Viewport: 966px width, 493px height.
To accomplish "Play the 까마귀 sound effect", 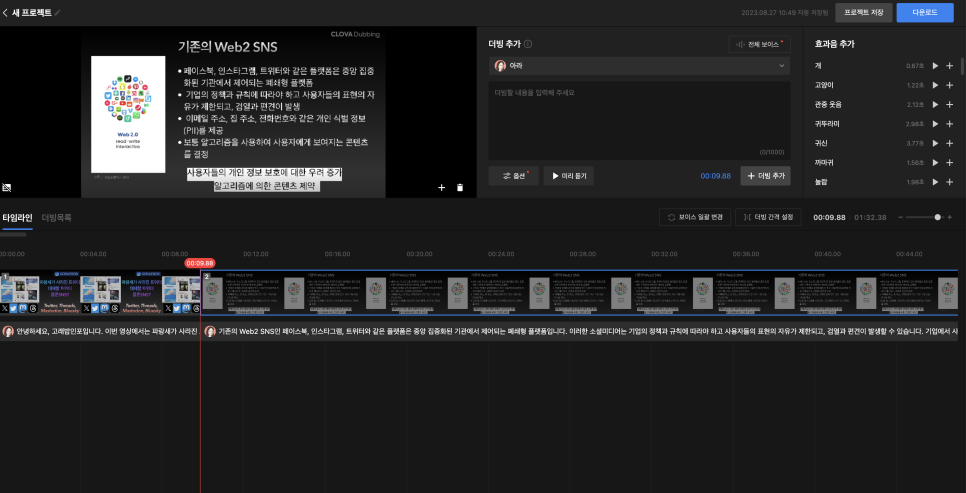I will (x=935, y=163).
